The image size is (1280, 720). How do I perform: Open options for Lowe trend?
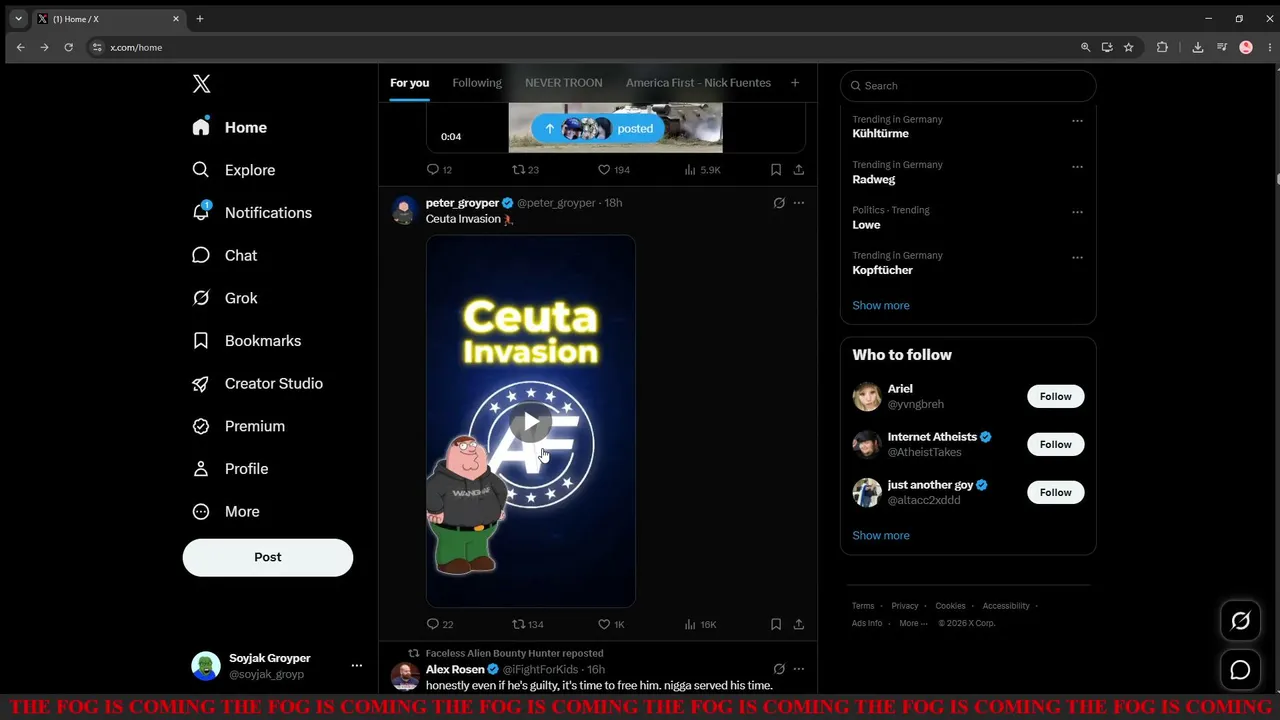(1077, 212)
